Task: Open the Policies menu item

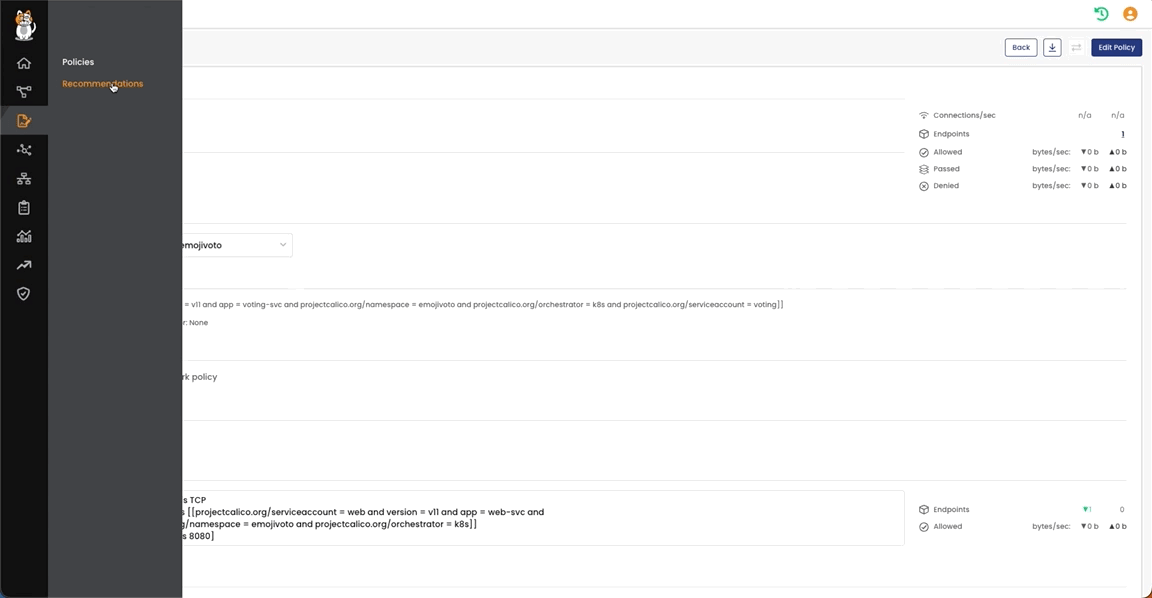Action: click(x=78, y=62)
